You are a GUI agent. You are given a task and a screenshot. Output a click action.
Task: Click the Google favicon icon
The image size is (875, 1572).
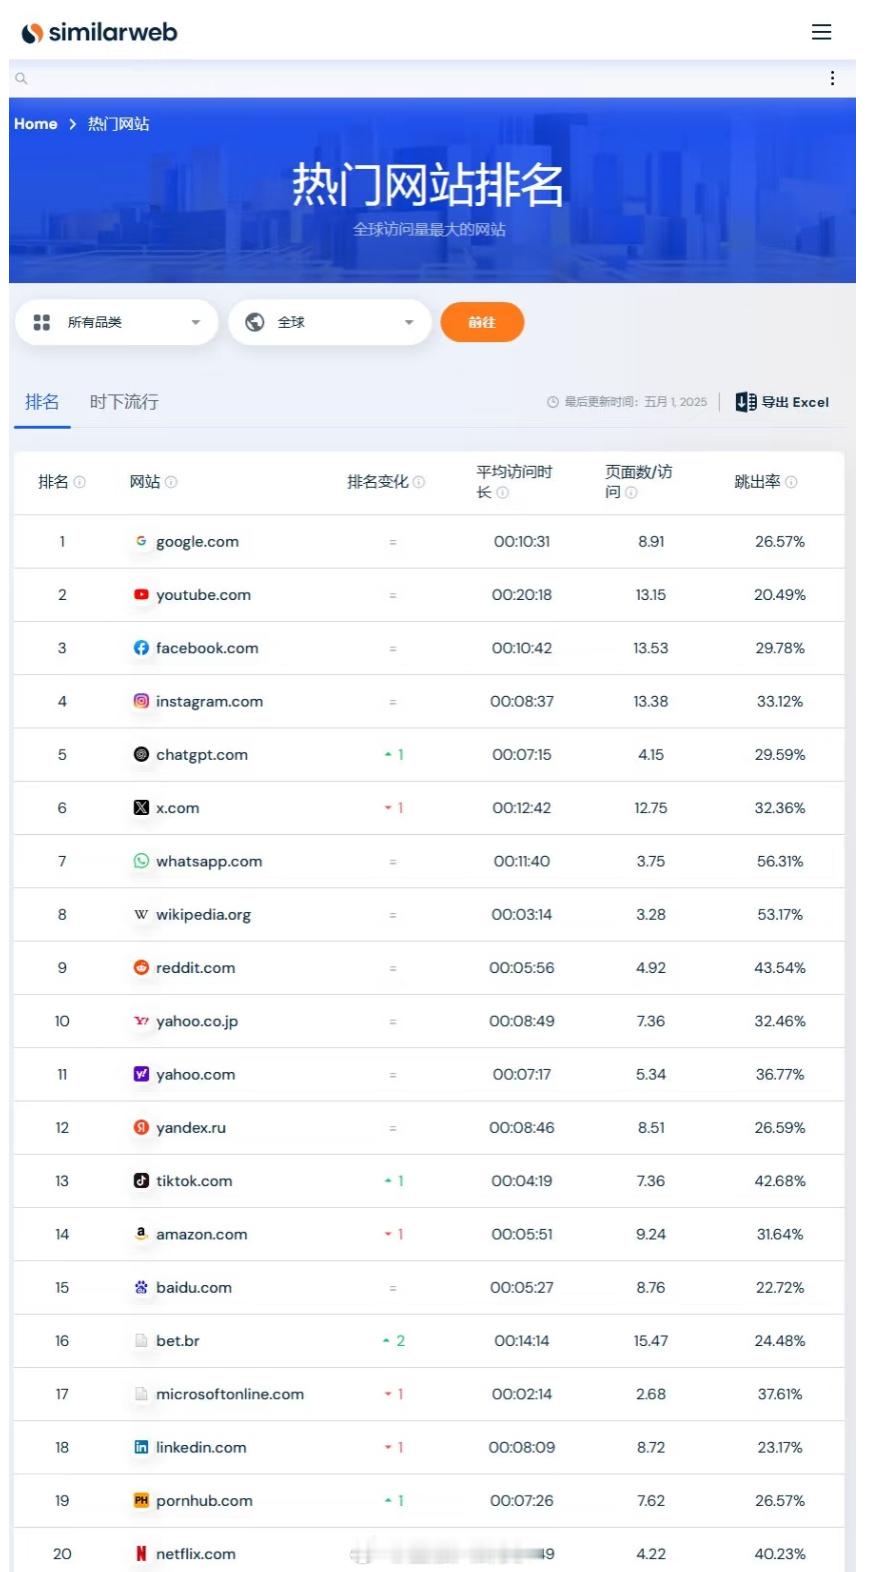141,541
